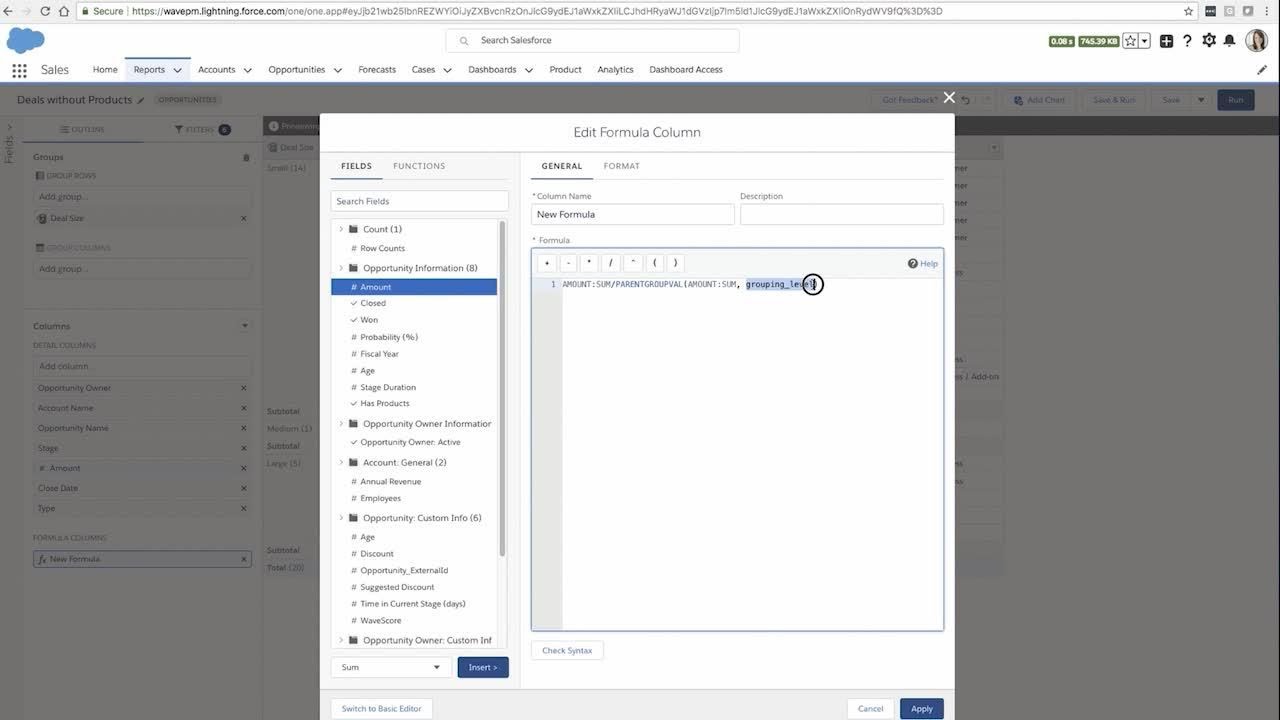Select the Amount field
The width and height of the screenshot is (1280, 720).
click(x=414, y=287)
